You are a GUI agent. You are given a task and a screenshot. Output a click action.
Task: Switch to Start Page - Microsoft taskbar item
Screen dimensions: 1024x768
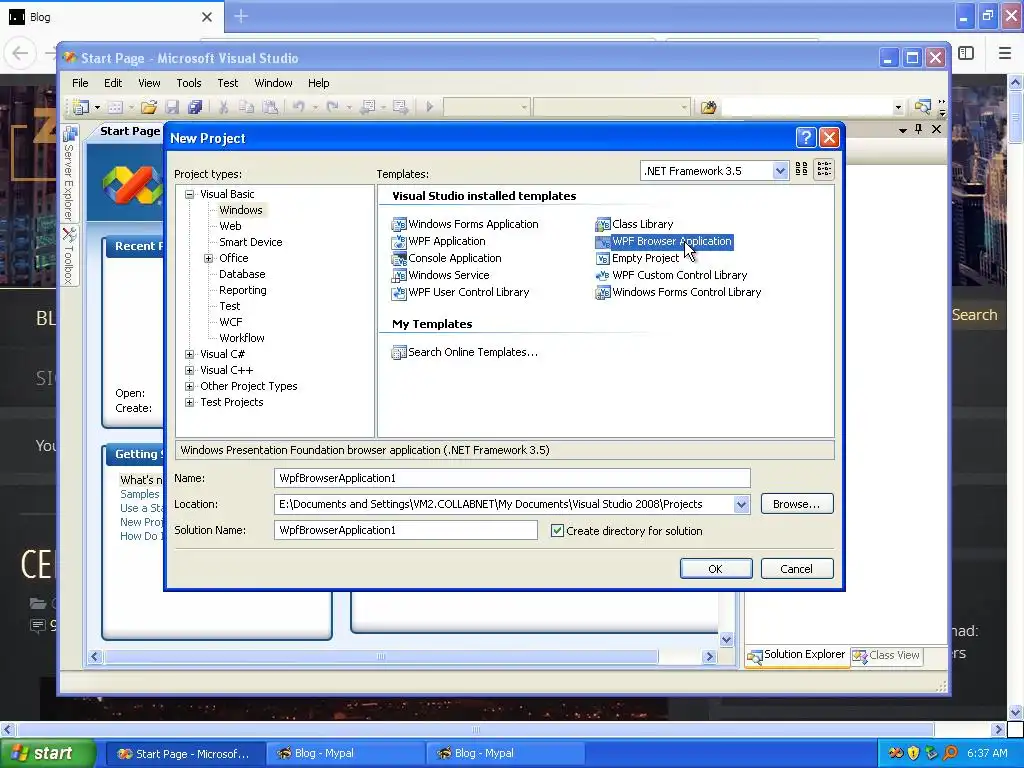click(184, 754)
